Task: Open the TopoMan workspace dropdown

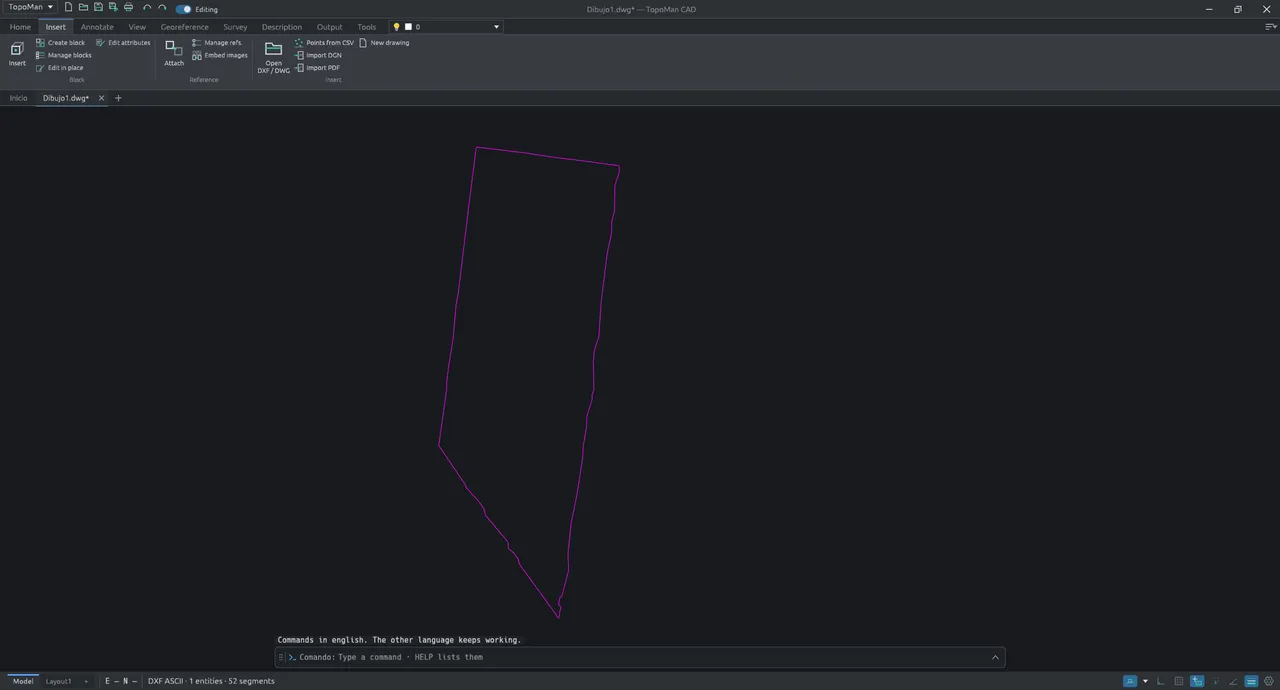Action: 30,7
